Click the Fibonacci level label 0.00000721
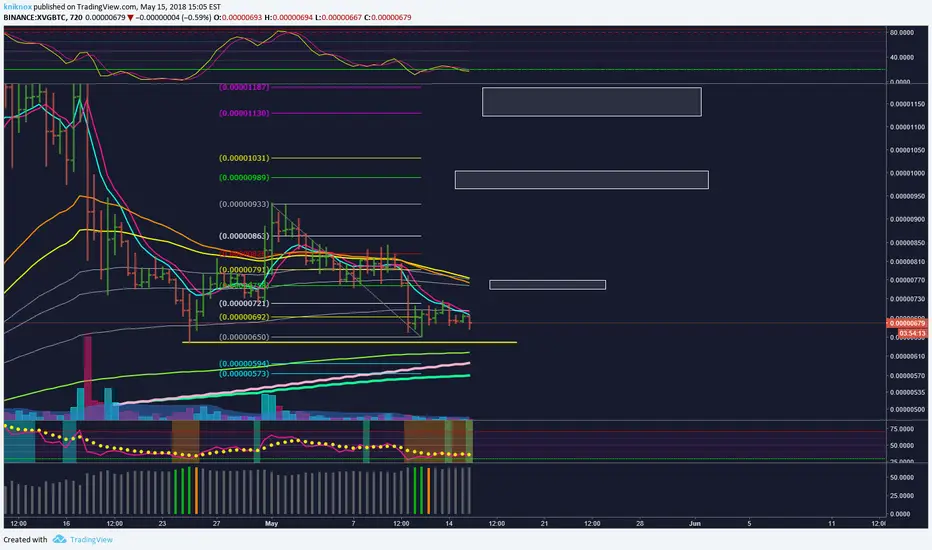The height and width of the screenshot is (550, 932). (x=244, y=303)
